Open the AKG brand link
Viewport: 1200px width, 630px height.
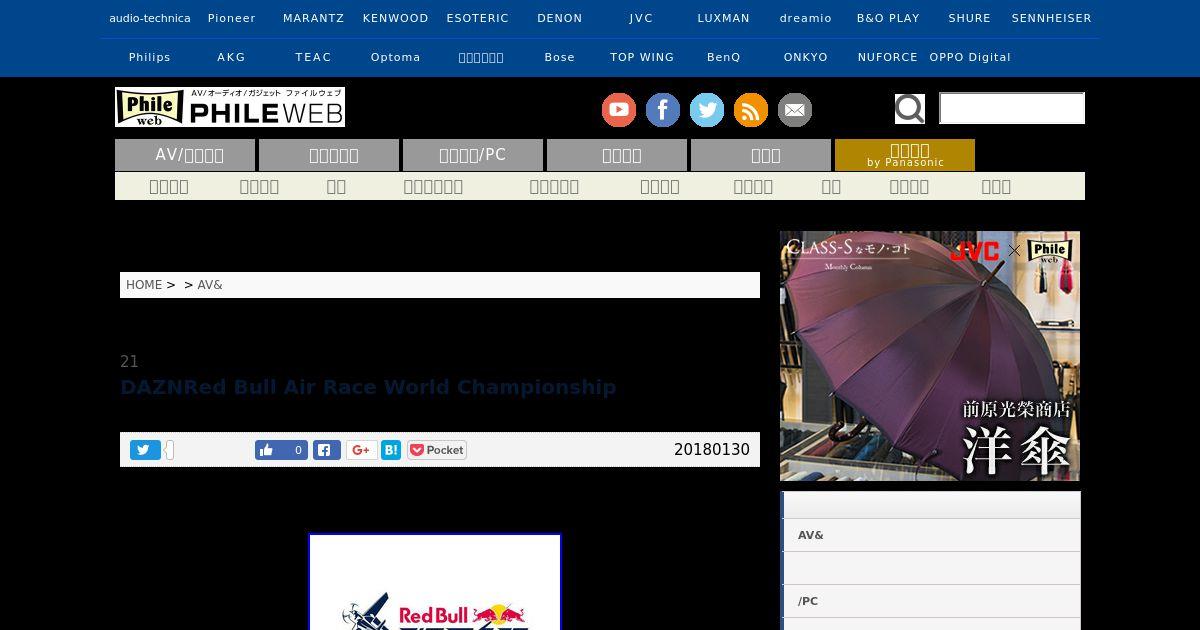(232, 57)
